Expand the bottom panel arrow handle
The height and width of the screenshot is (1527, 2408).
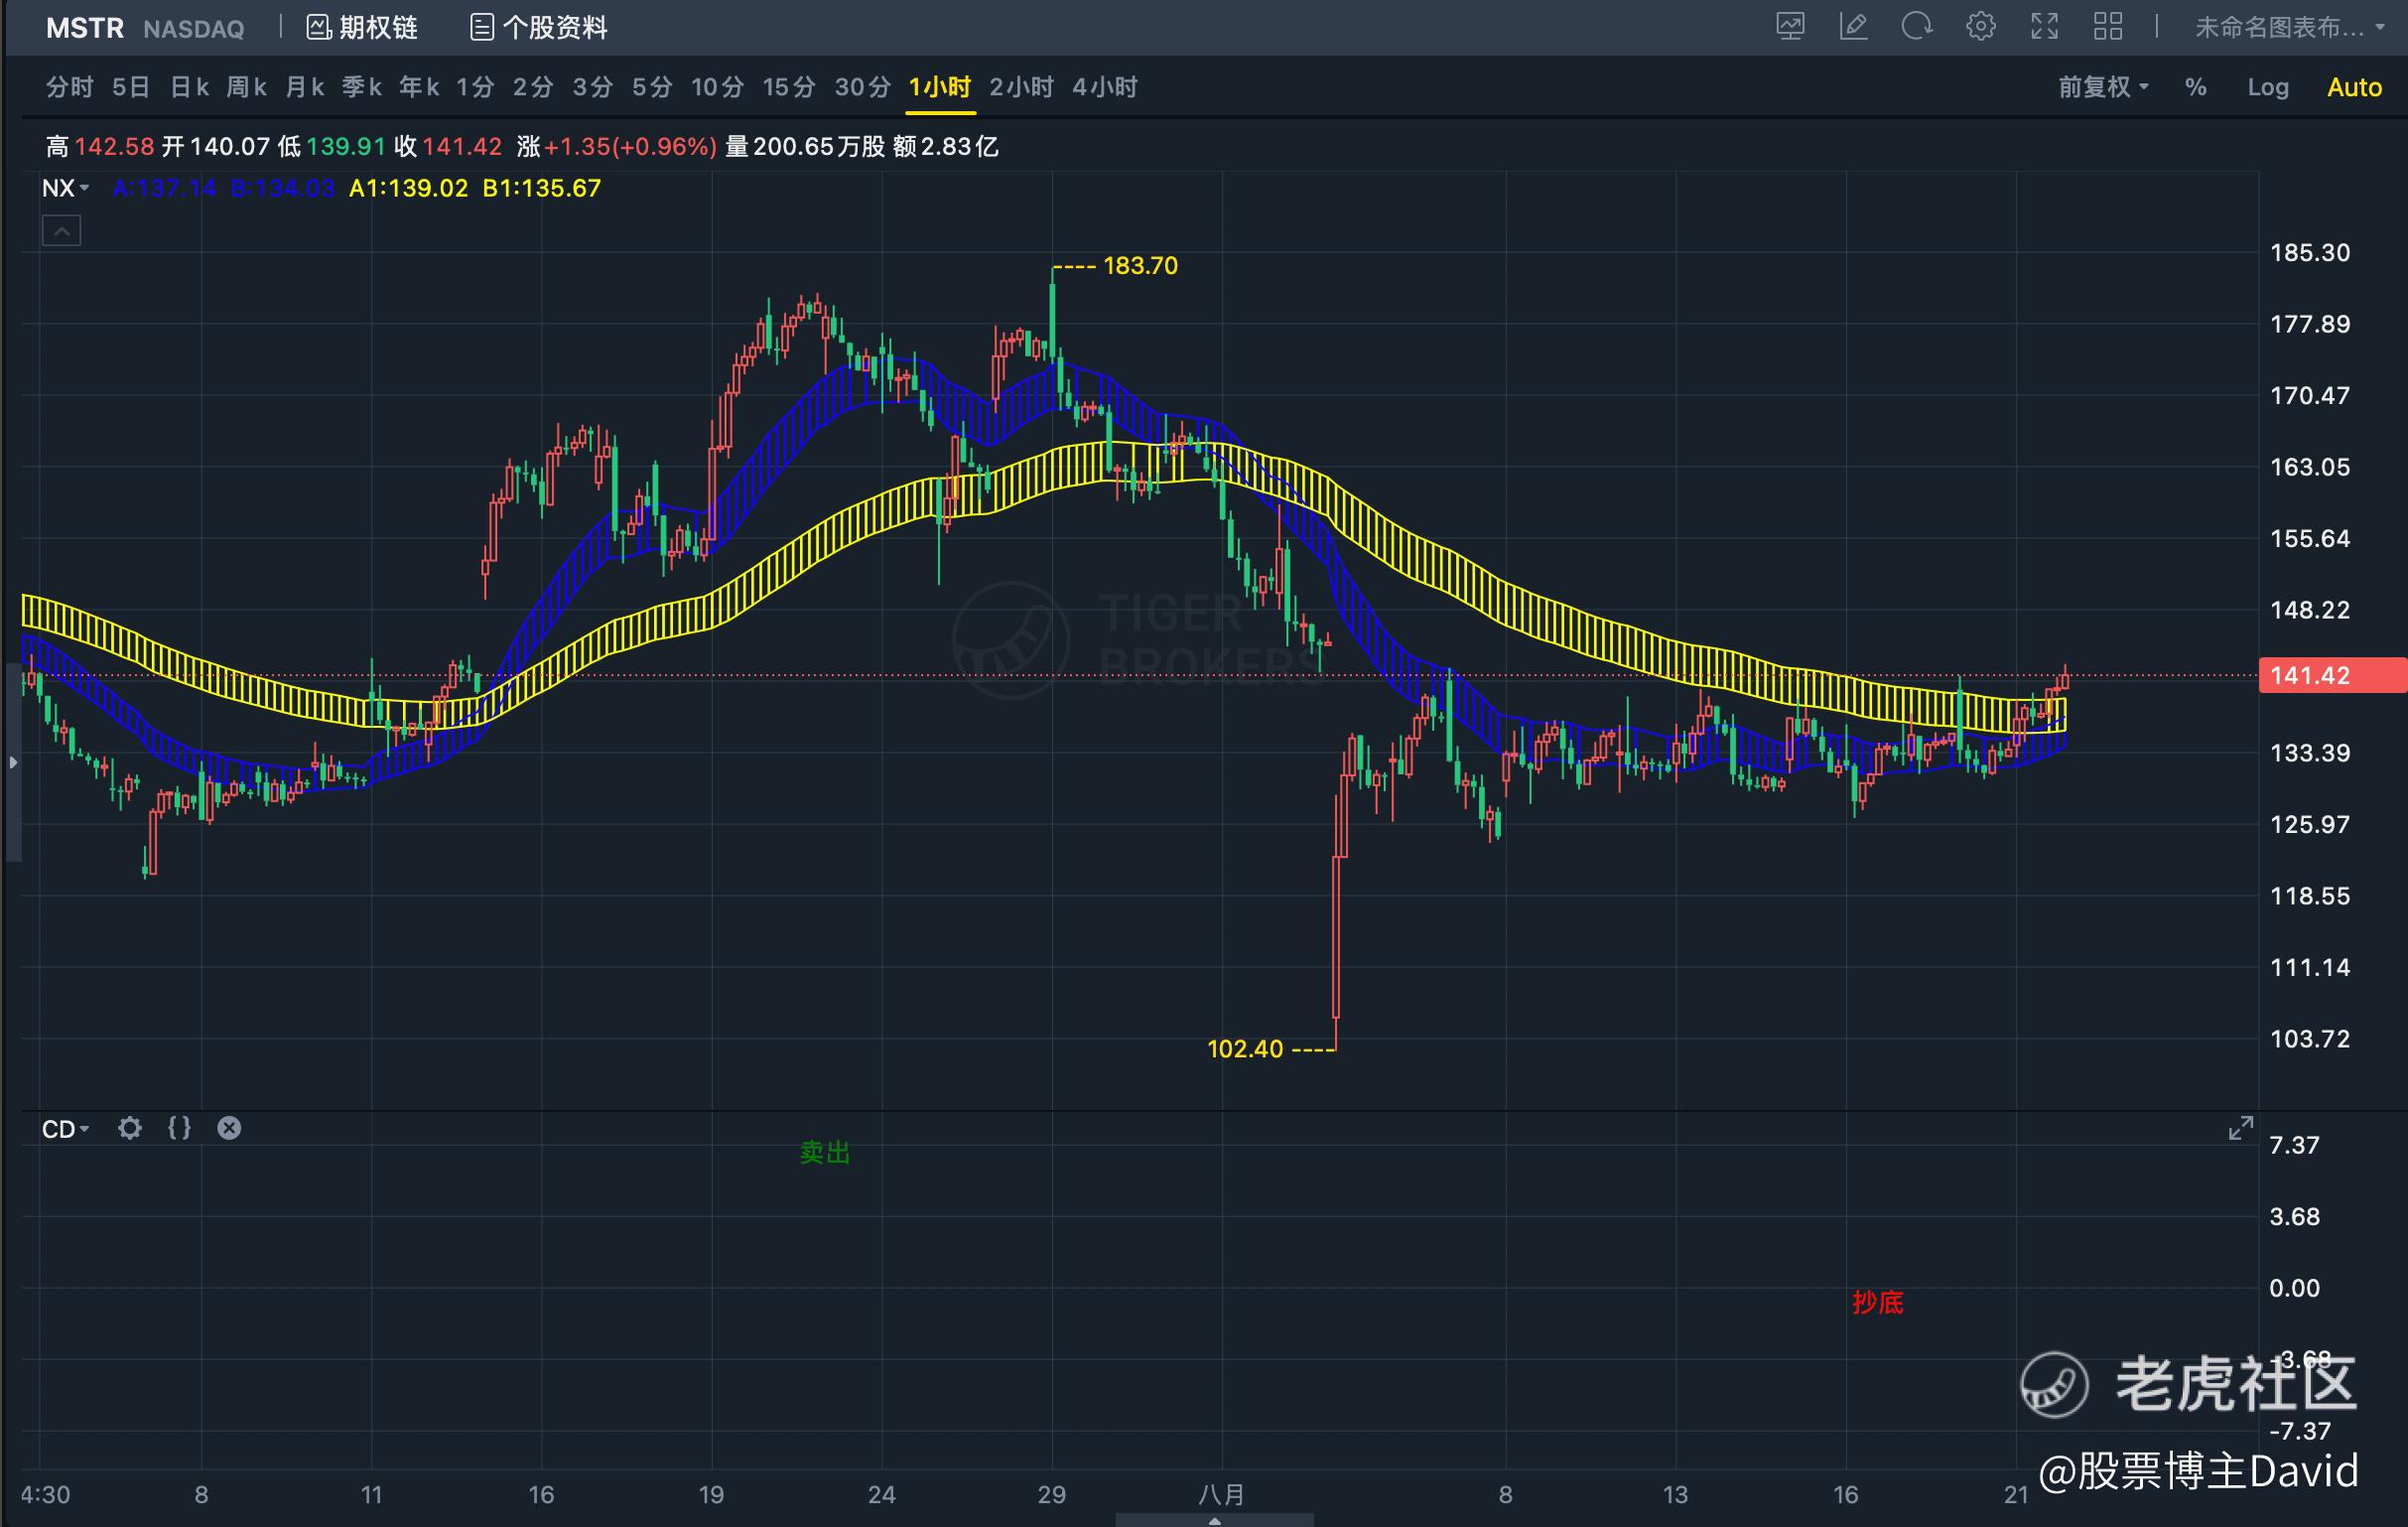coord(1214,1520)
